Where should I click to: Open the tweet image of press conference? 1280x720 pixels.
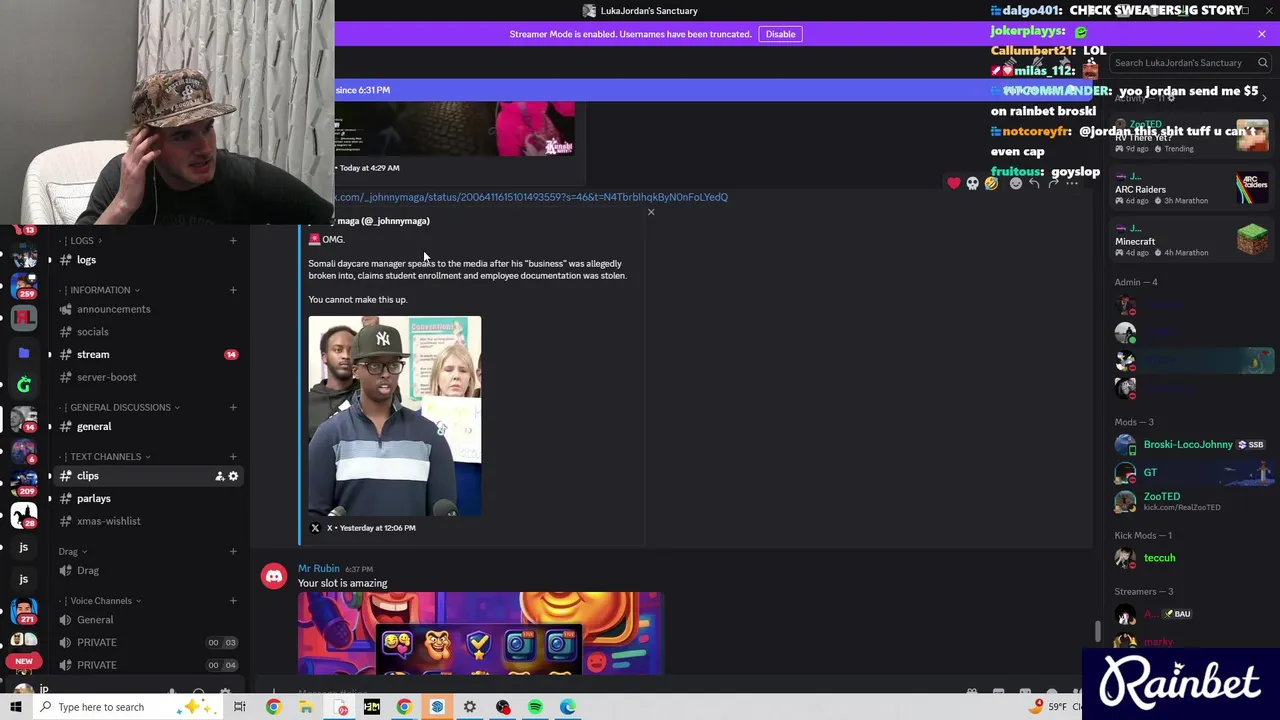click(394, 416)
